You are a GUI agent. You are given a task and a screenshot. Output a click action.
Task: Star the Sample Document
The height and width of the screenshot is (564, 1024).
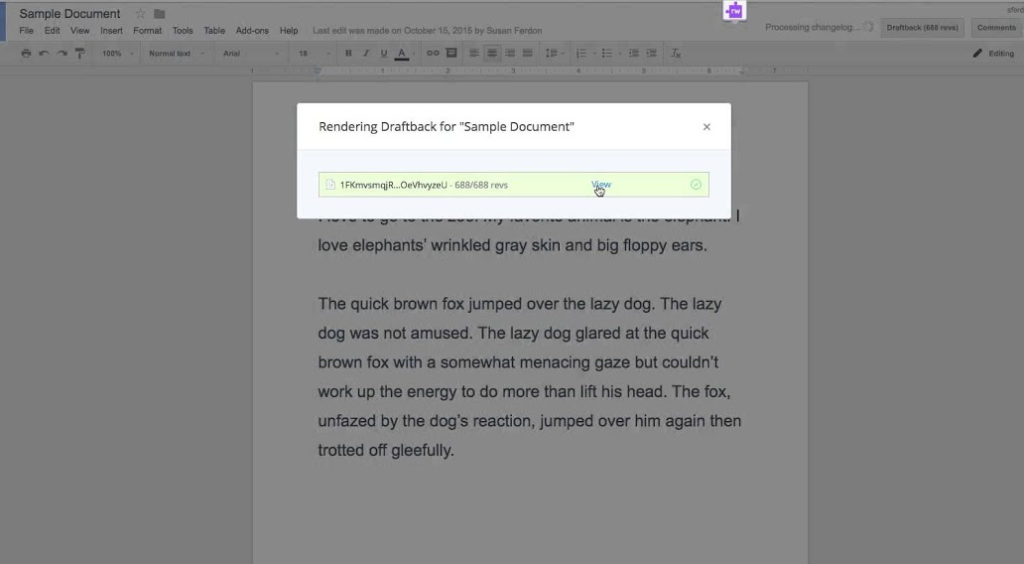click(140, 14)
